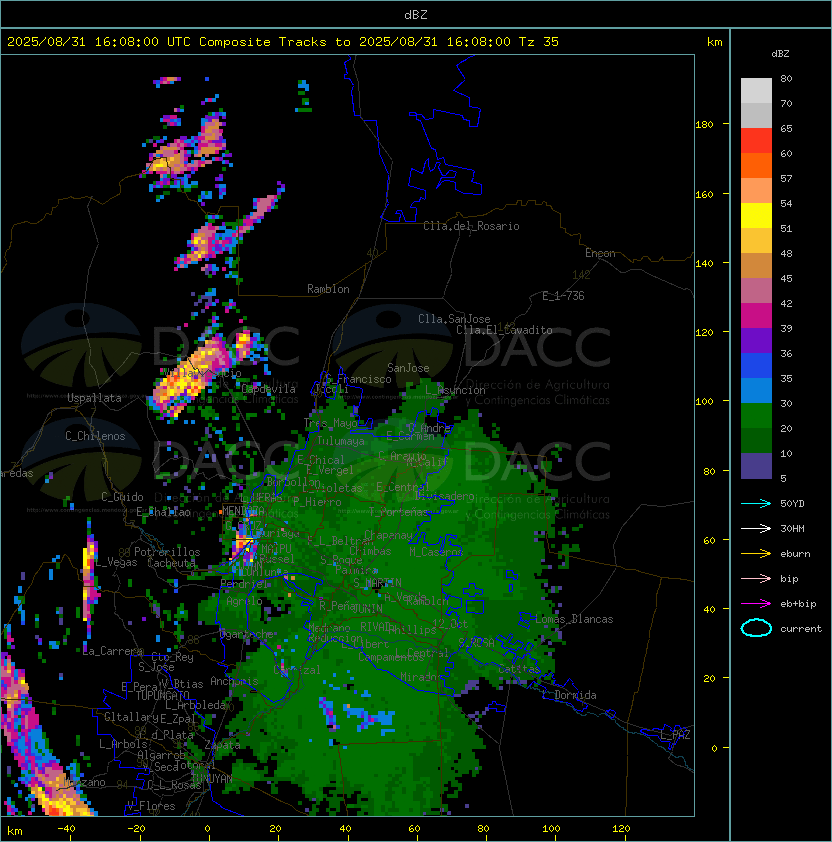Select the light orange 57-54 dBZ swatch
This screenshot has width=832, height=842.
tap(756, 191)
